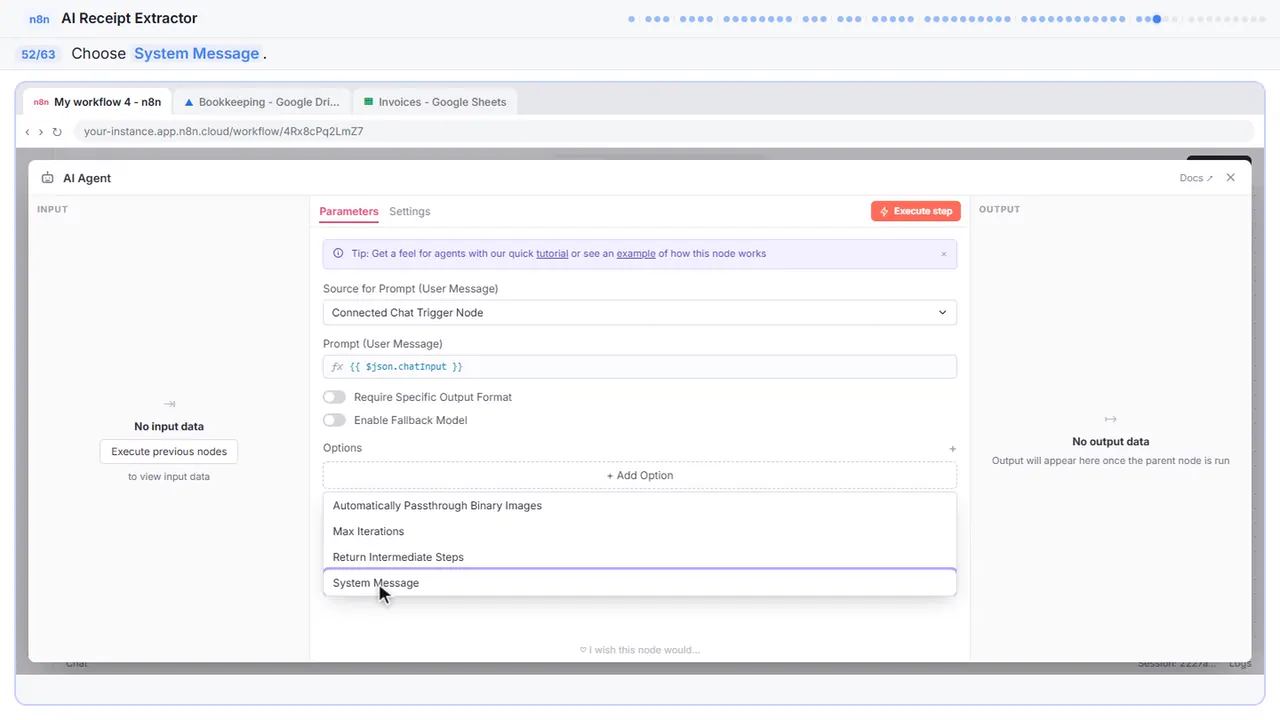Click the info icon in the tip banner
Screen dimensions: 1280x720
pyautogui.click(x=338, y=254)
